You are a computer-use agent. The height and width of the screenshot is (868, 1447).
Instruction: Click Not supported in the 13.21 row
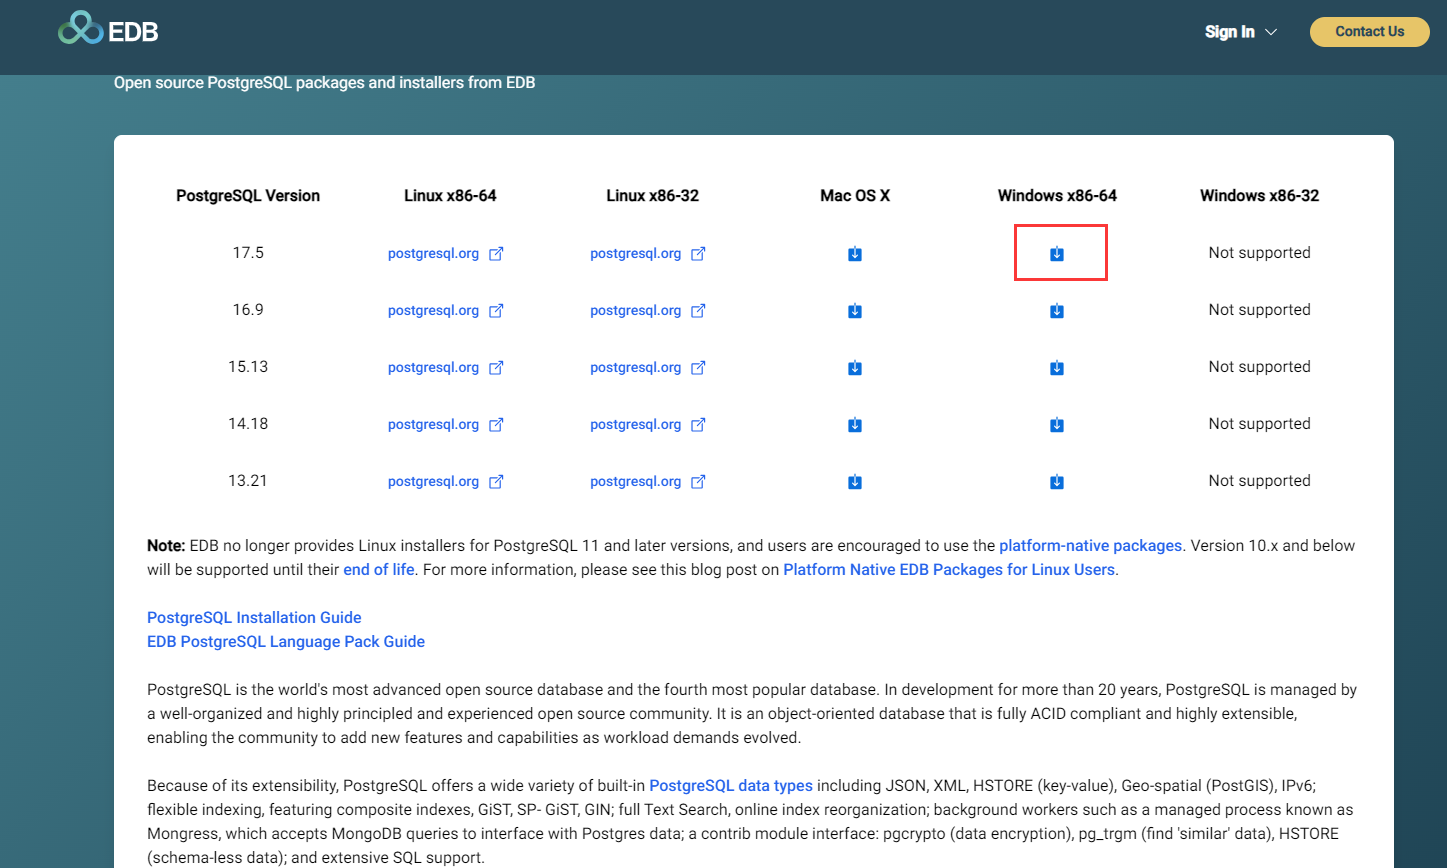coord(1260,481)
